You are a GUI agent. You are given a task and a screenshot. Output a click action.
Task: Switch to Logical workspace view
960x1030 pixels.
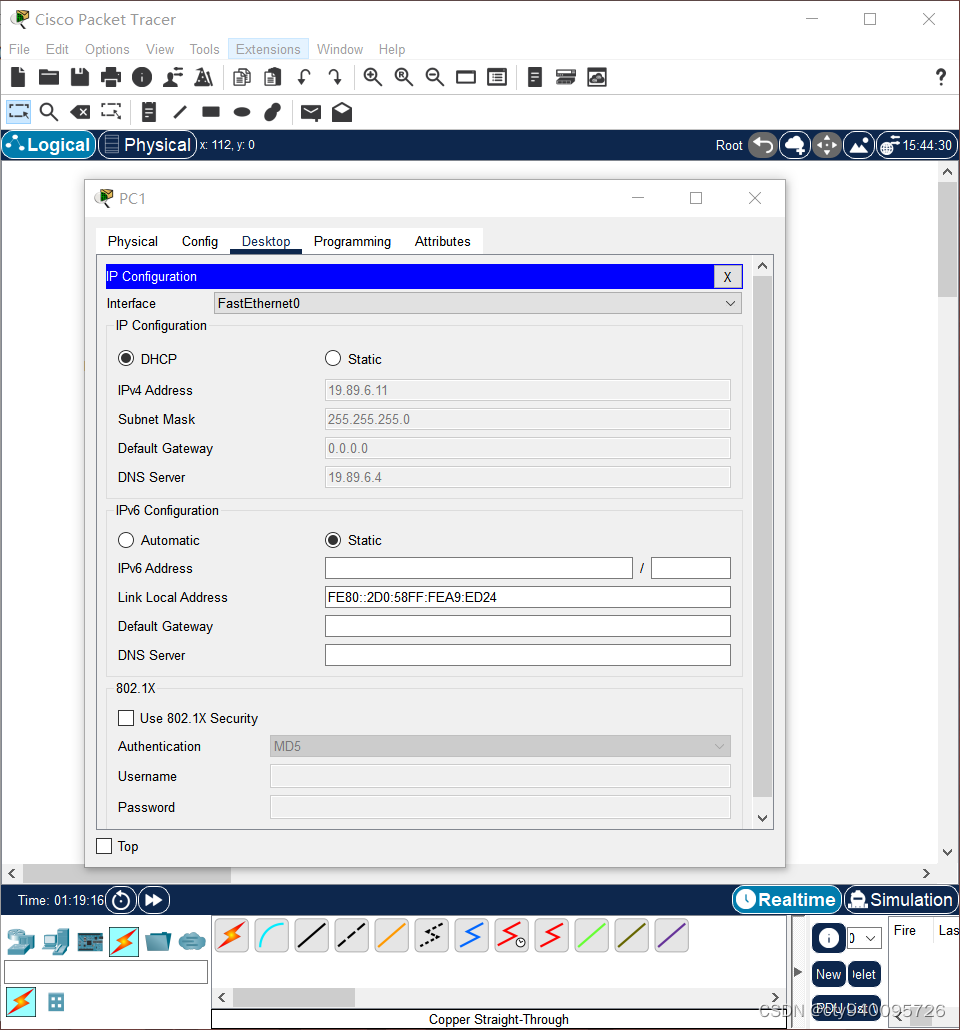[x=49, y=145]
